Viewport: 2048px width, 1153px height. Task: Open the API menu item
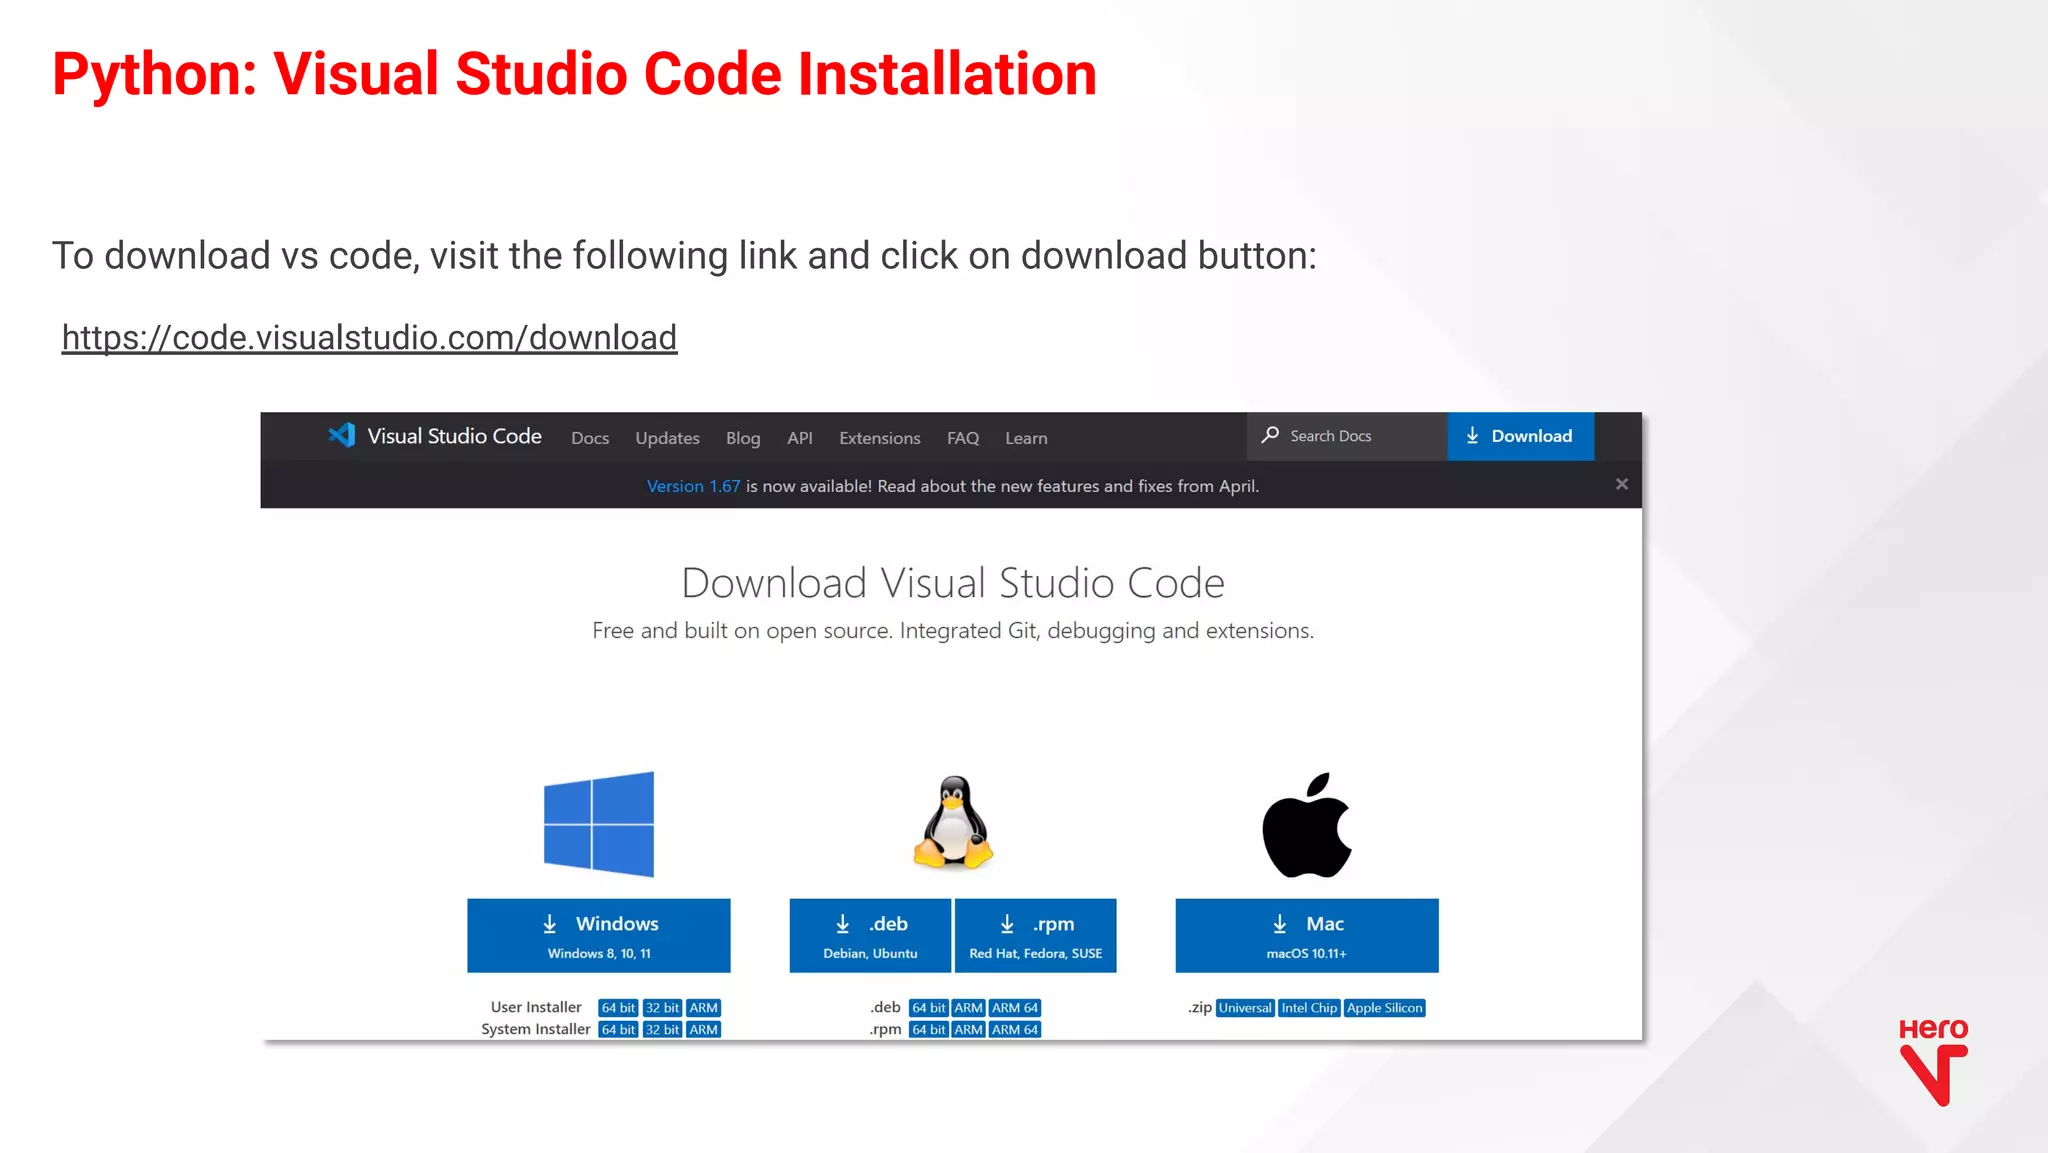(x=799, y=438)
